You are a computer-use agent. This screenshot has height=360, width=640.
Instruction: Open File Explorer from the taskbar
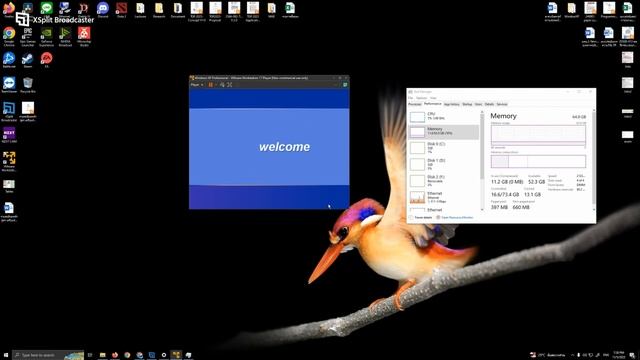[x=102, y=355]
